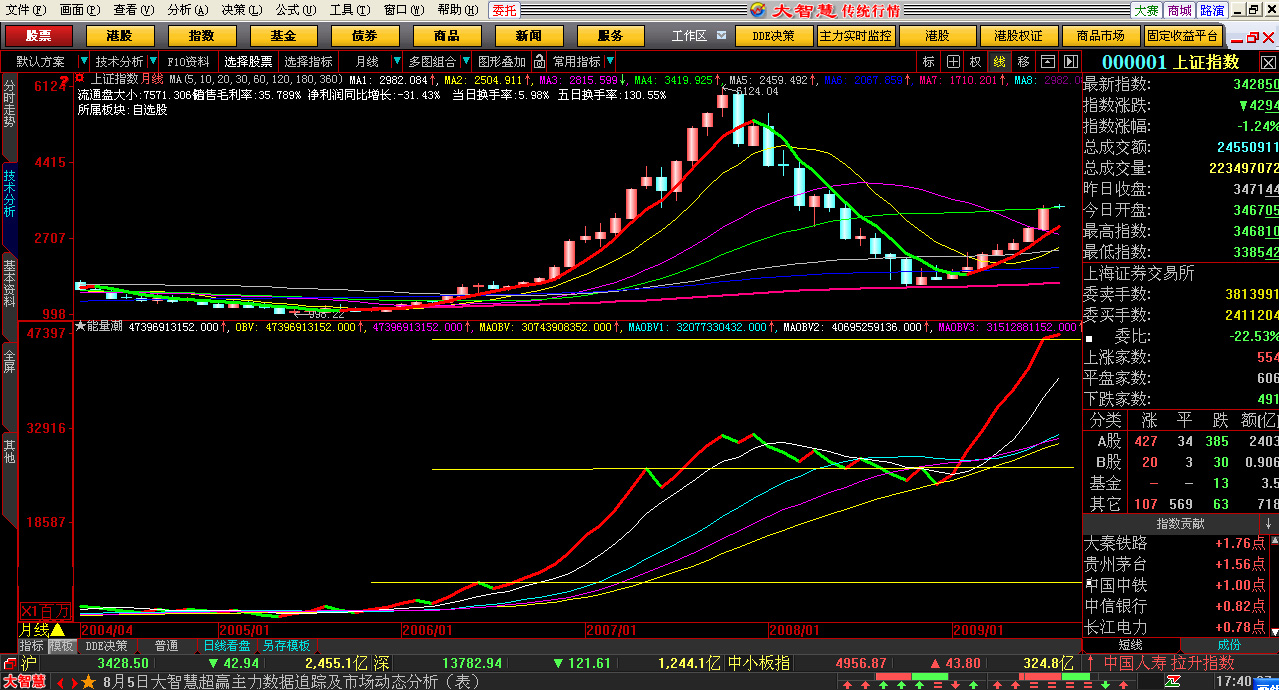The width and height of the screenshot is (1279, 690).
Task: Click the 另存模板 bottom tab
Action: pyautogui.click(x=287, y=647)
